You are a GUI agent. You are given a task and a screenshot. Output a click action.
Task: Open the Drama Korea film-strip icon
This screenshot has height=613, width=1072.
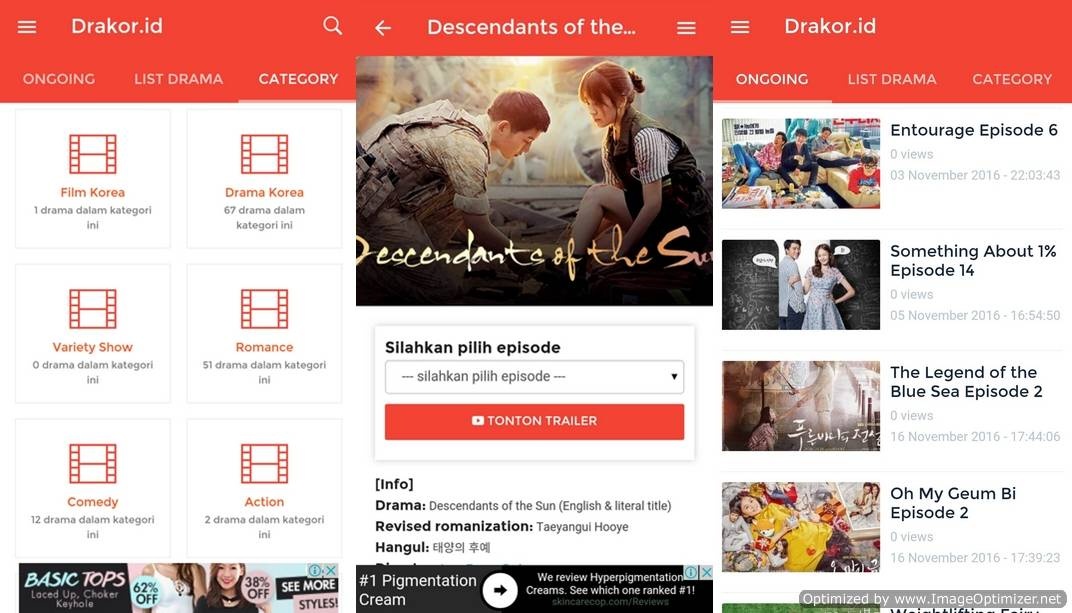click(265, 154)
